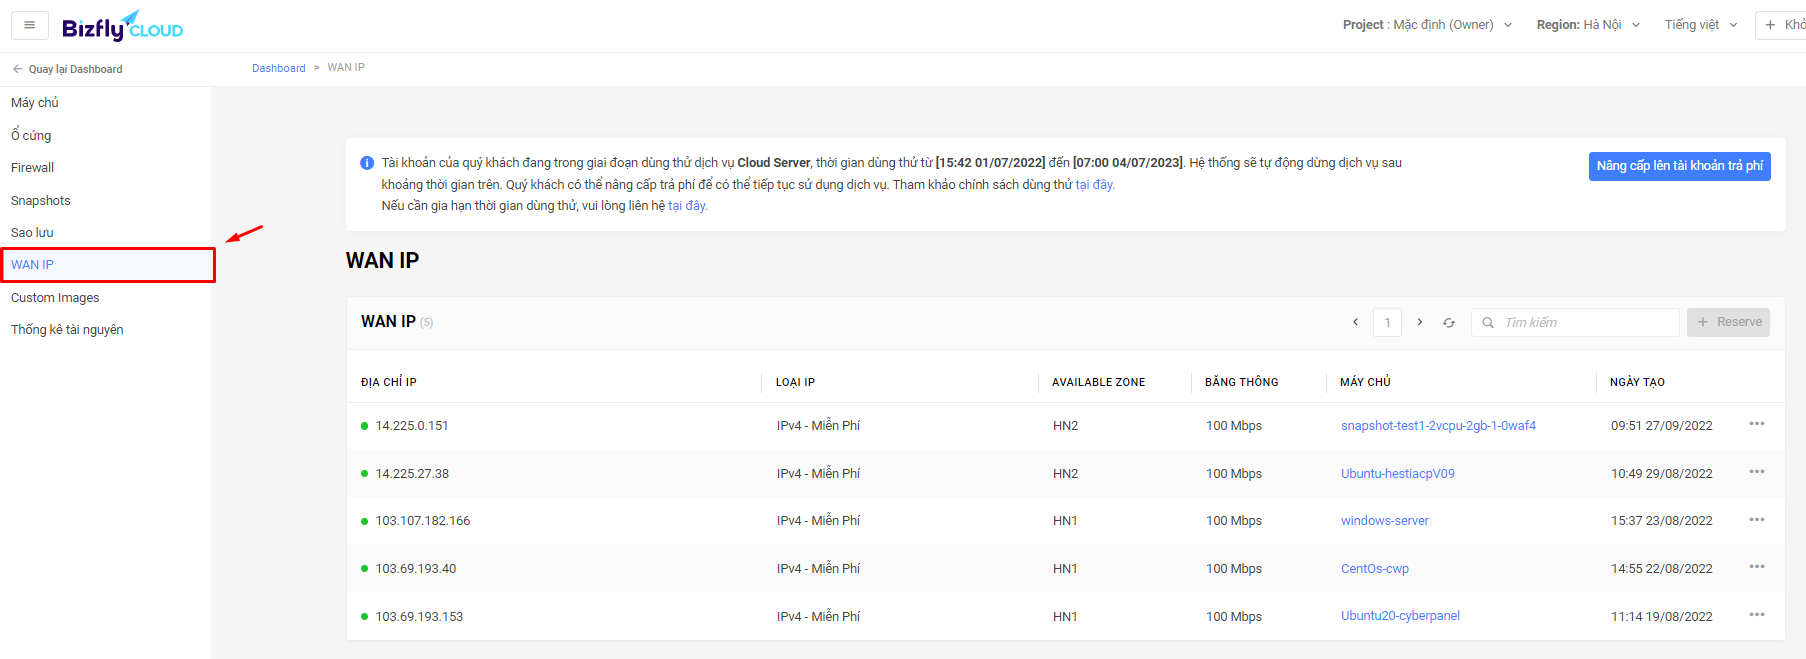Toggle the hamburger menu button
Screen dimensions: 1806x659
[30, 25]
